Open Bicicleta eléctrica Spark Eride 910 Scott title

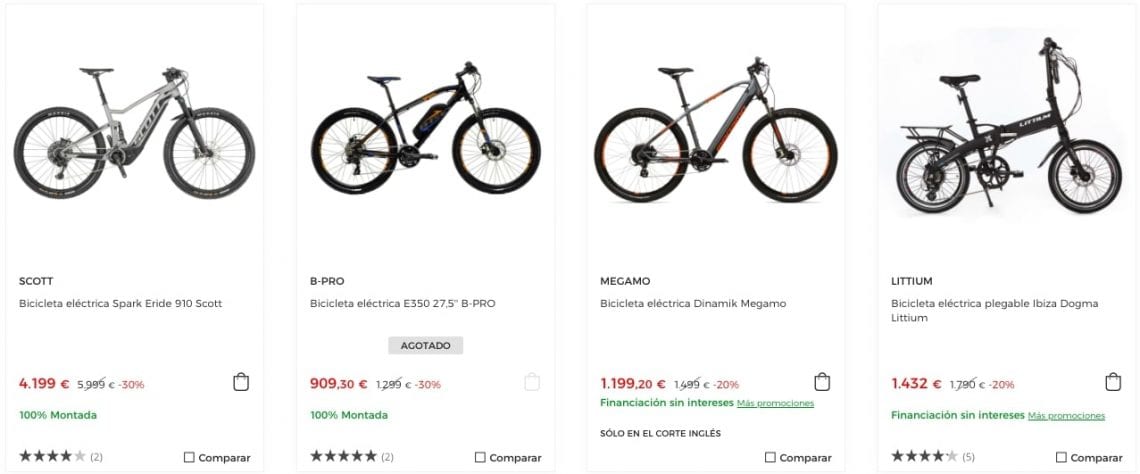(120, 303)
